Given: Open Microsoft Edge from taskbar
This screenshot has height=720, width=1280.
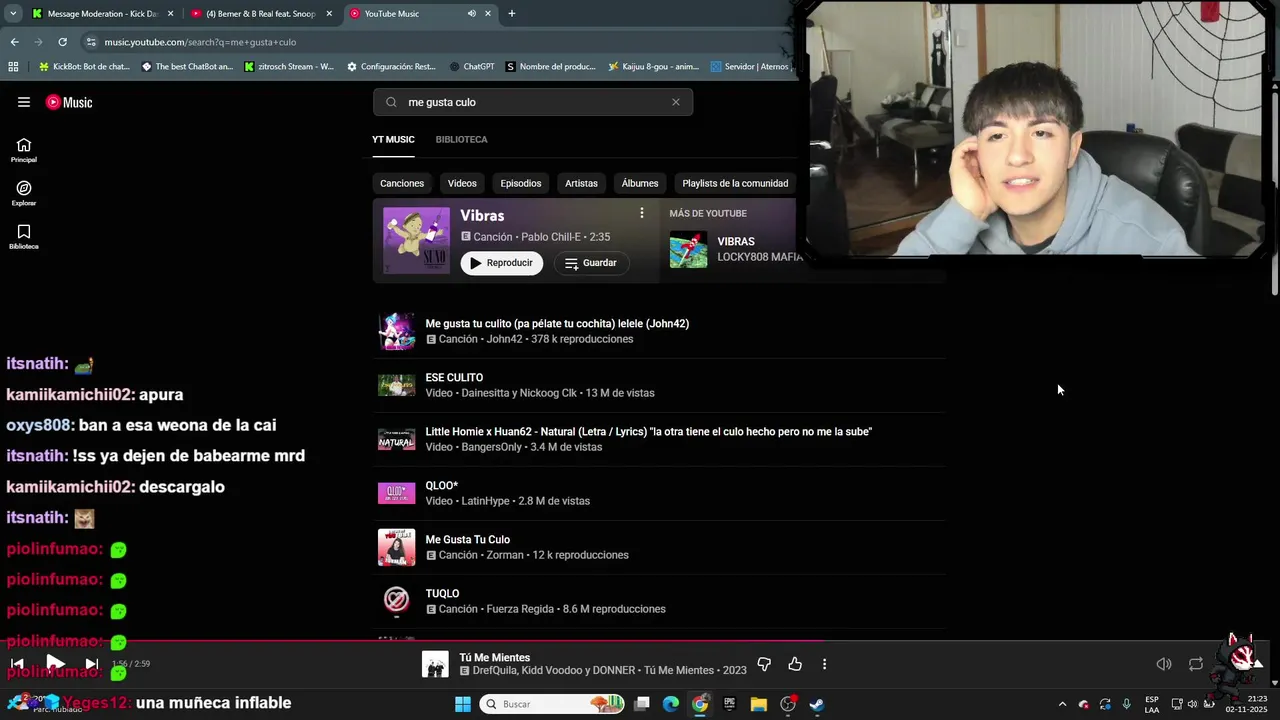Looking at the screenshot, I should pyautogui.click(x=671, y=704).
